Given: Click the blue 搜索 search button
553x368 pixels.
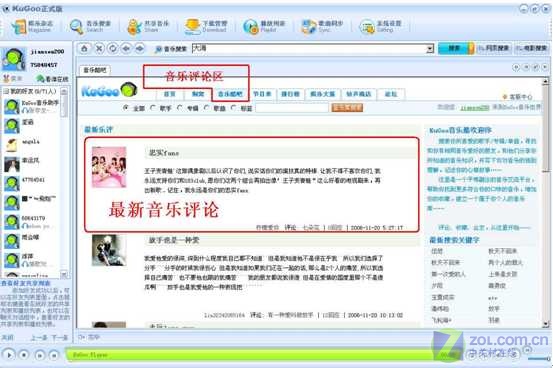Looking at the screenshot, I should click(x=453, y=48).
